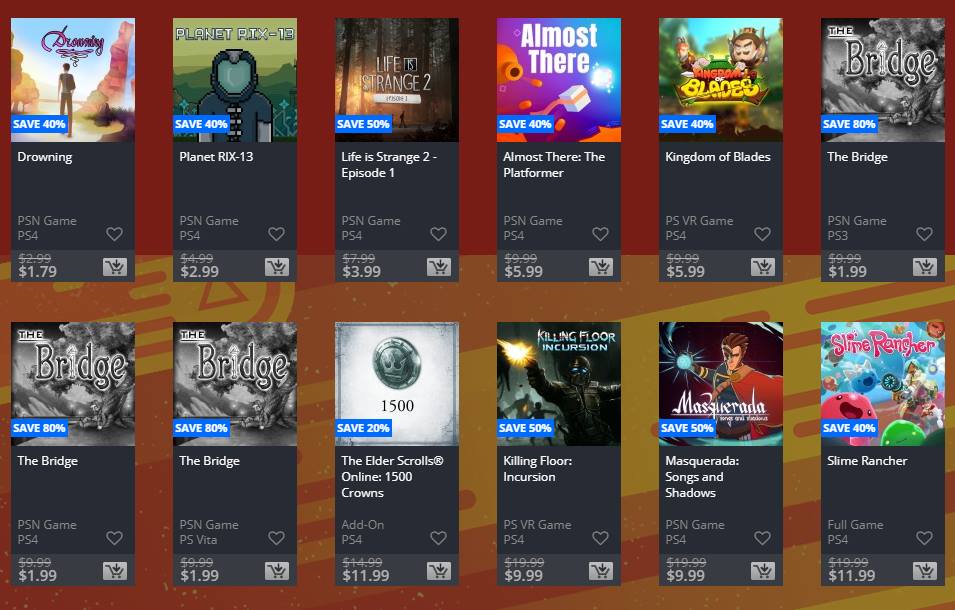
Task: Wishlist Drowning with heart icon
Action: (x=115, y=234)
